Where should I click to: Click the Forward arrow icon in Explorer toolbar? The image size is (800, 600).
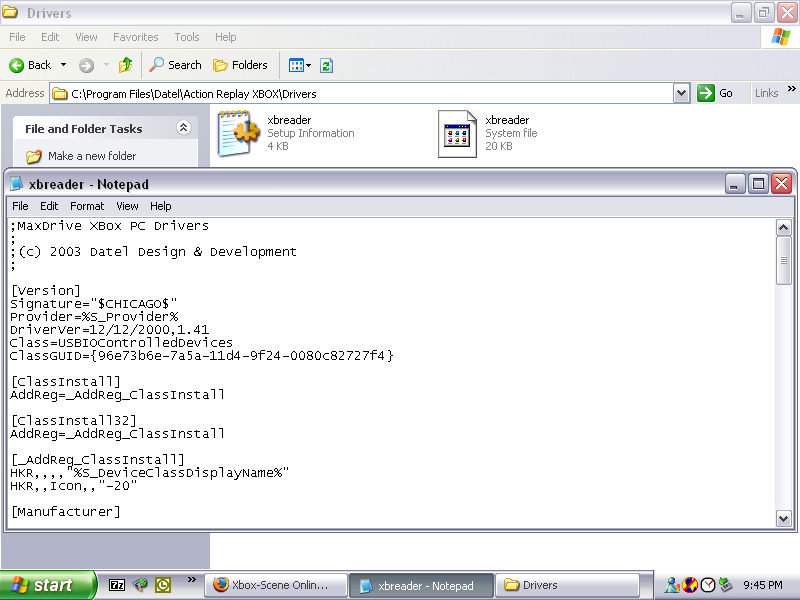pos(86,65)
